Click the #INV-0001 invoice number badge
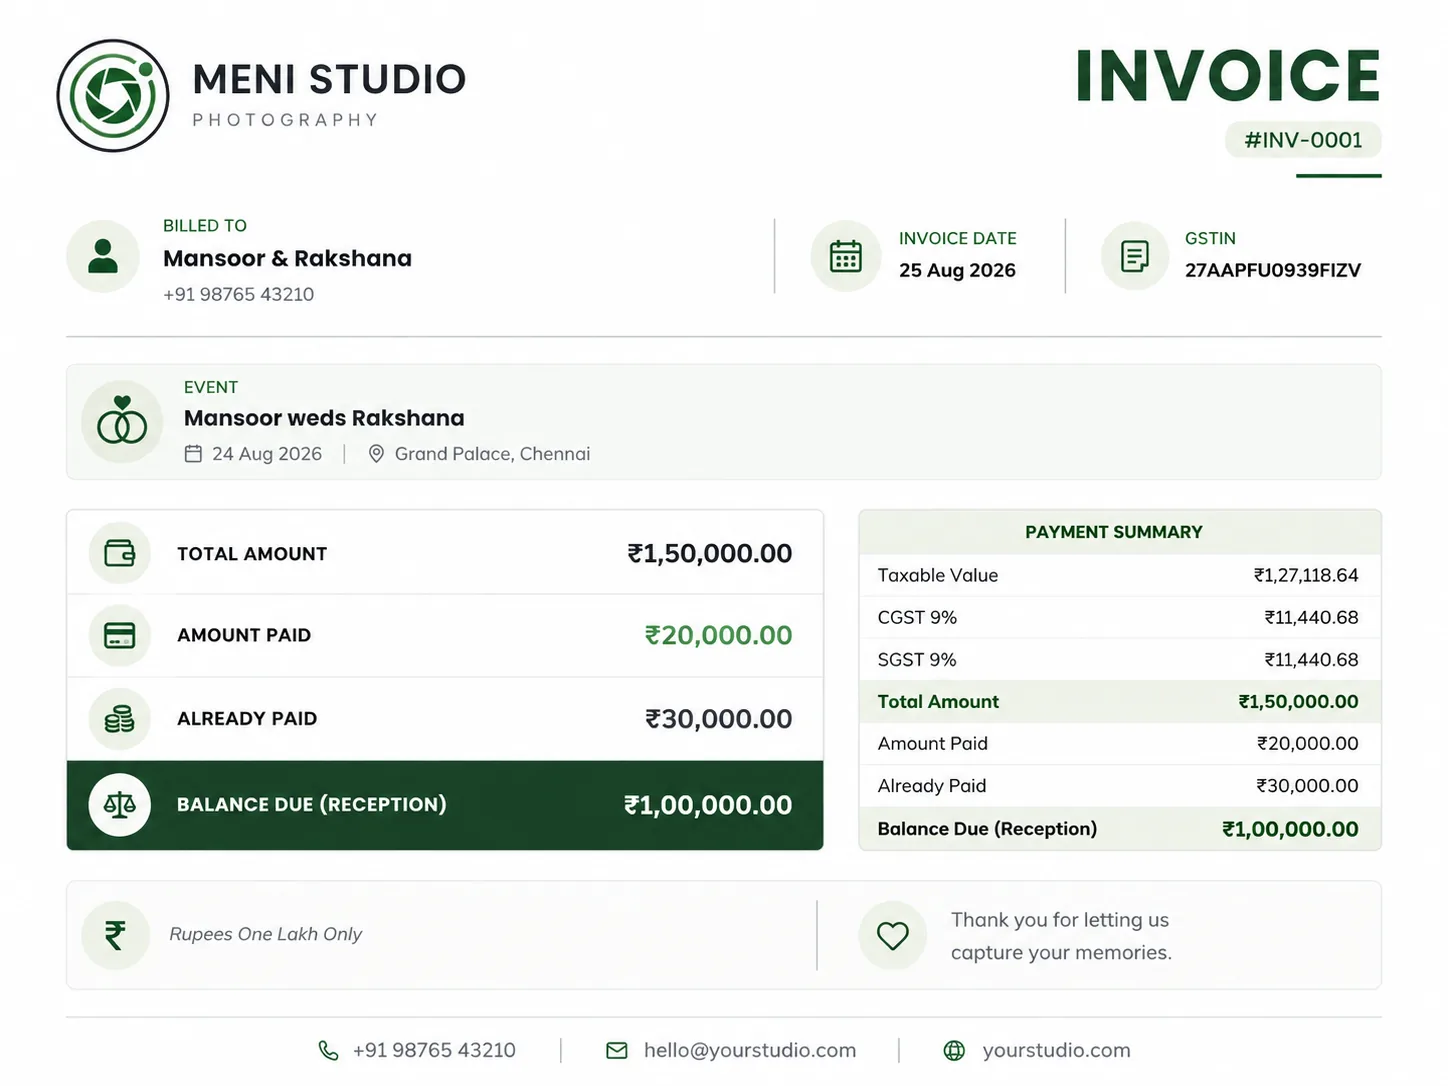The image size is (1448, 1086). (x=1303, y=140)
